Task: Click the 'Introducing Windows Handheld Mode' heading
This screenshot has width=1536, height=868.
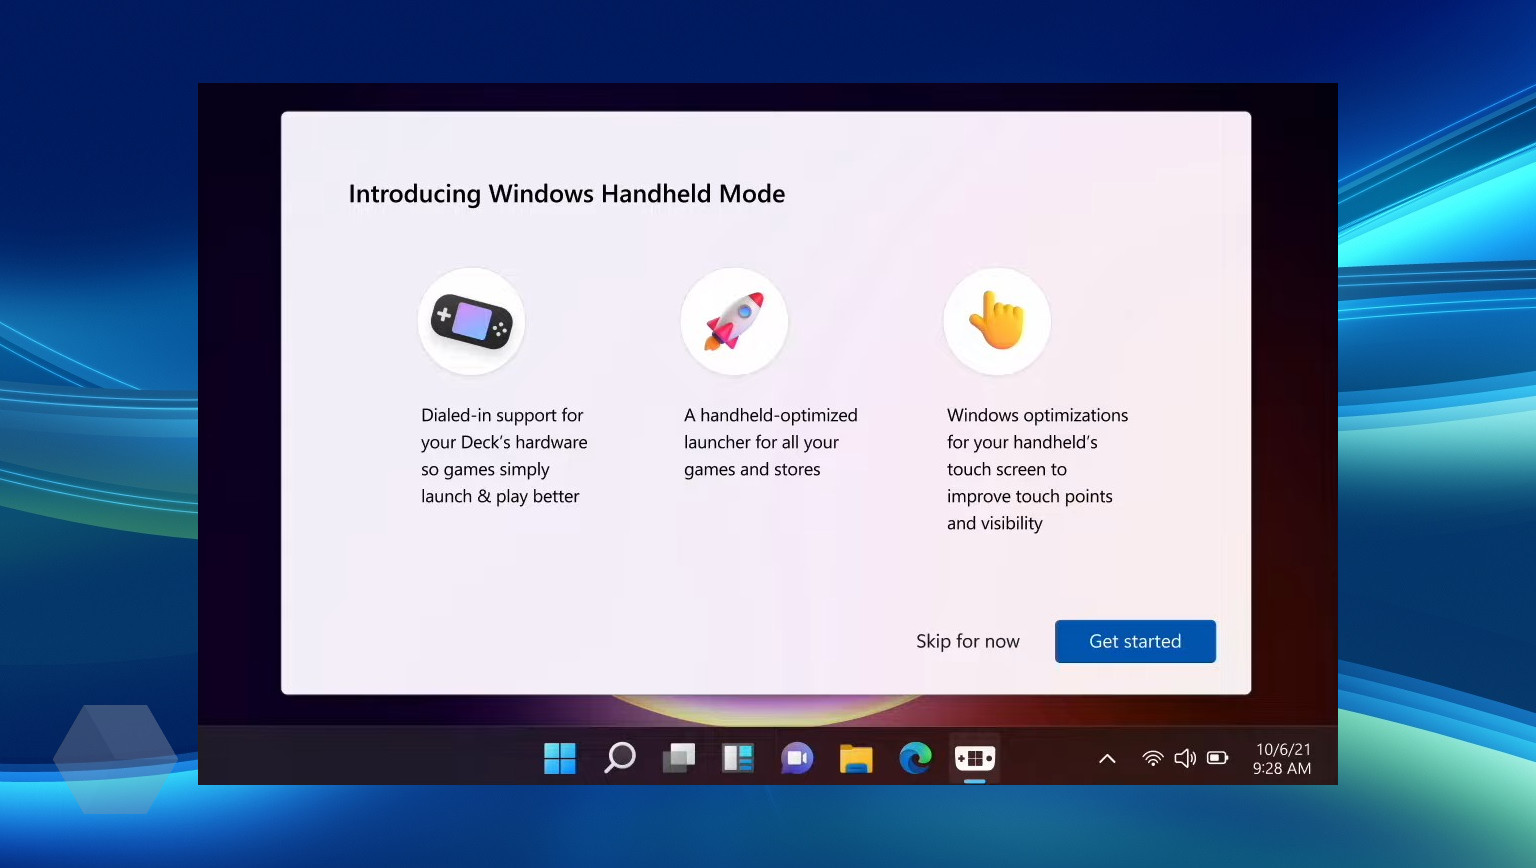Action: (x=567, y=194)
